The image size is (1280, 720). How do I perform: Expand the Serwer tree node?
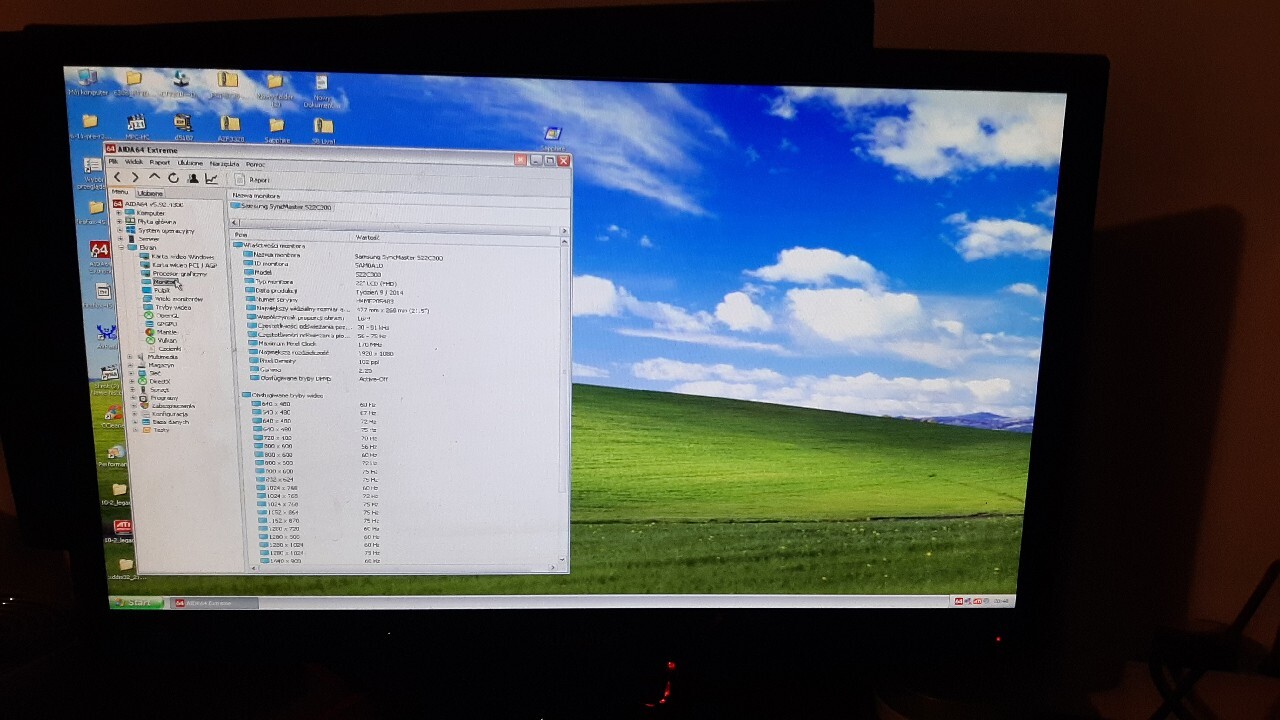(x=120, y=239)
